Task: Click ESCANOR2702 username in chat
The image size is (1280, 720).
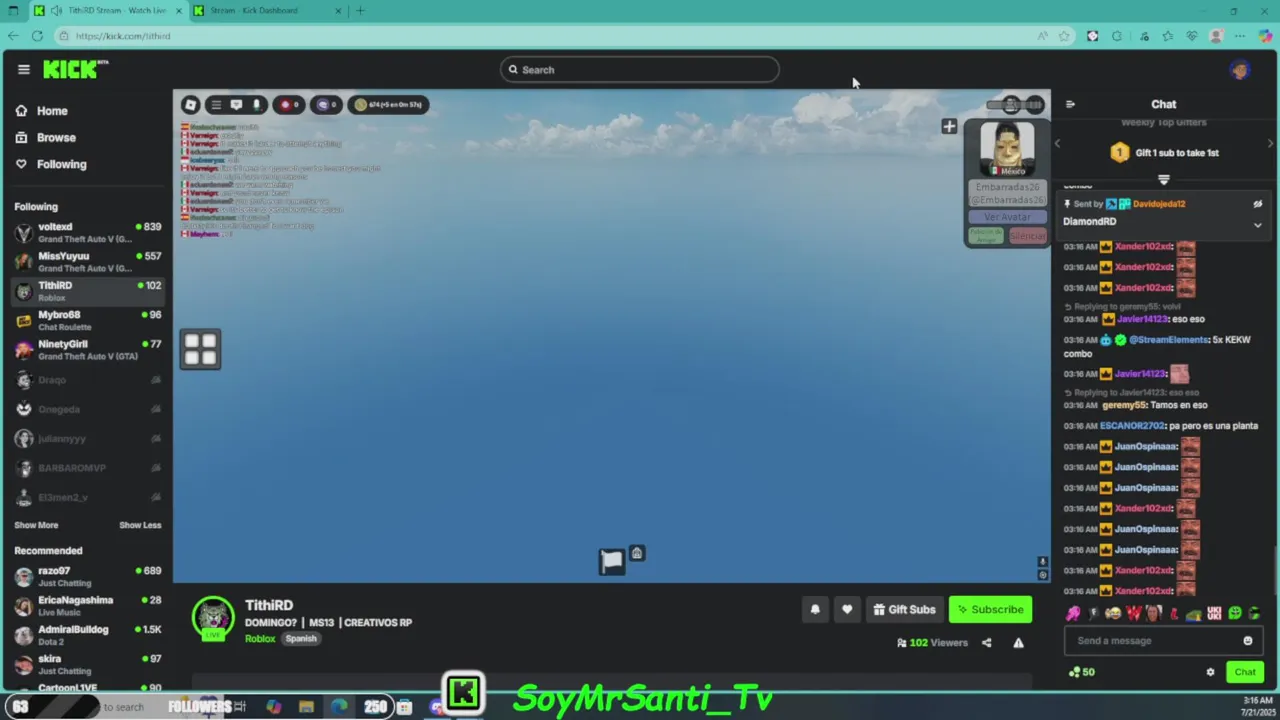Action: click(1132, 426)
